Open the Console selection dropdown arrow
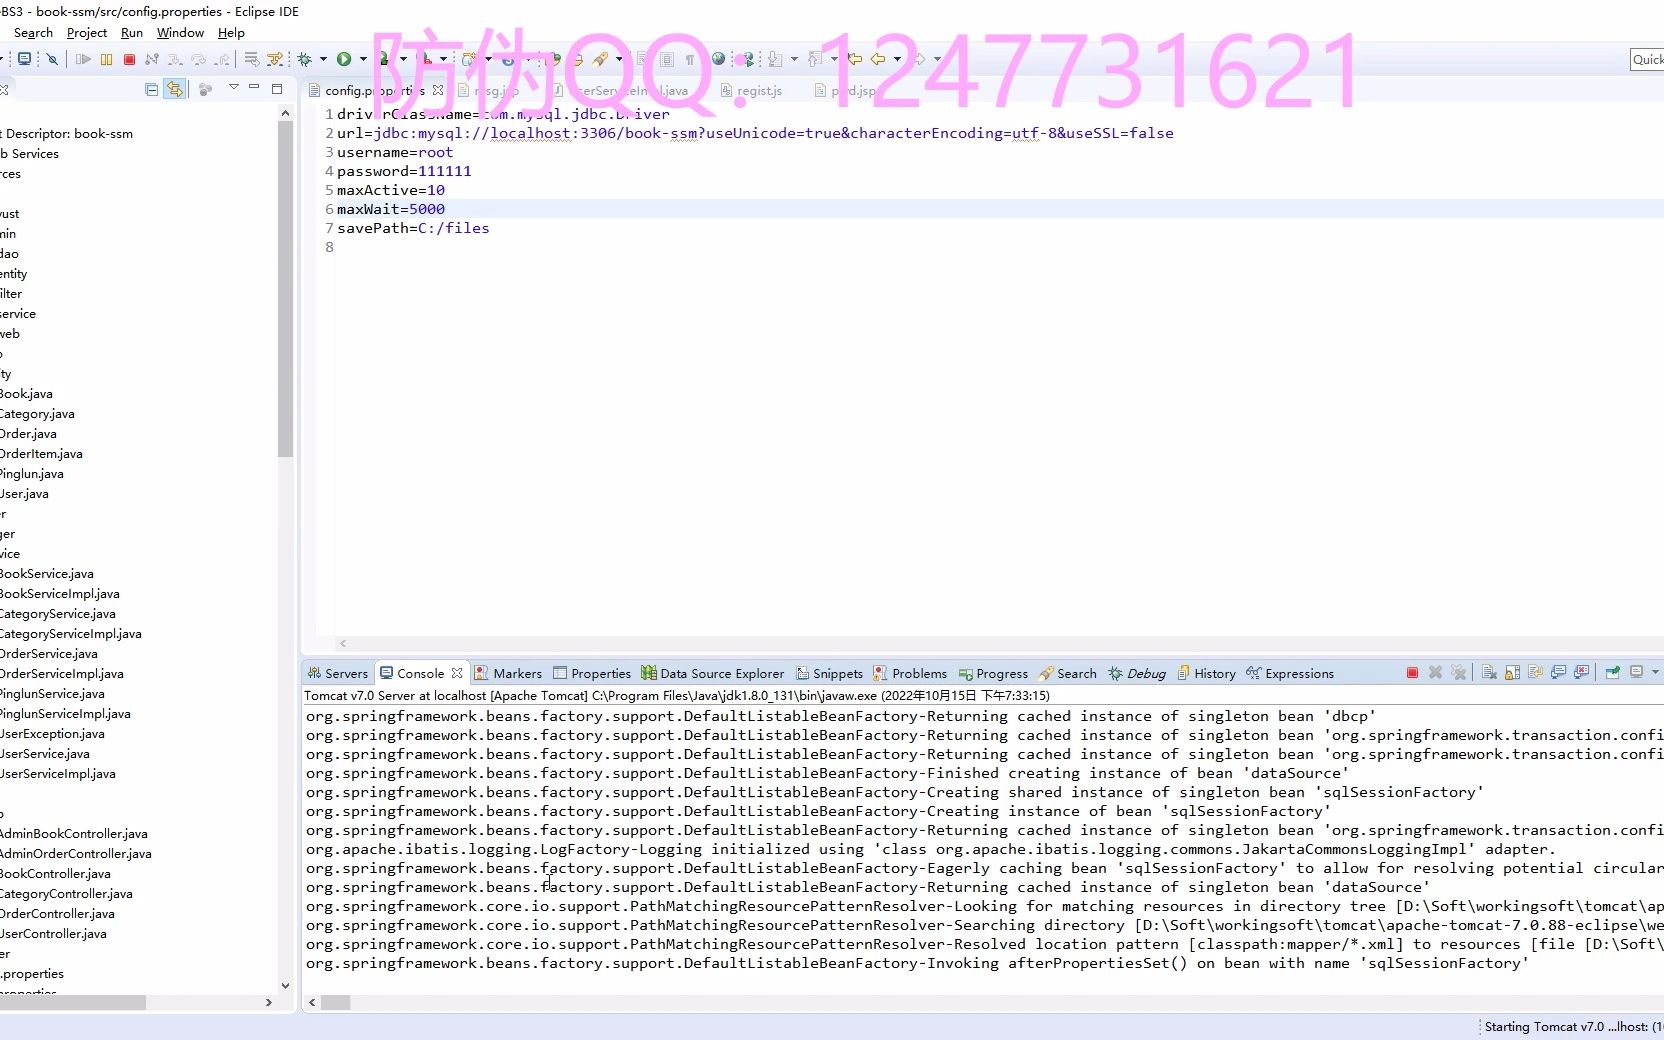Image resolution: width=1664 pixels, height=1040 pixels. coord(1655,672)
